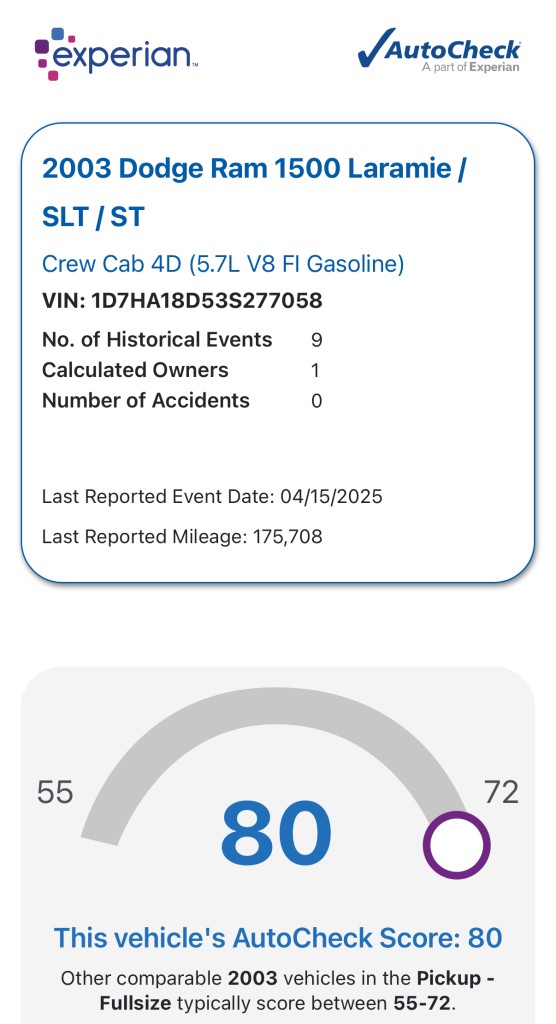556x1024 pixels.
Task: Click the AutoCheck checkmark logo
Action: 438,50
